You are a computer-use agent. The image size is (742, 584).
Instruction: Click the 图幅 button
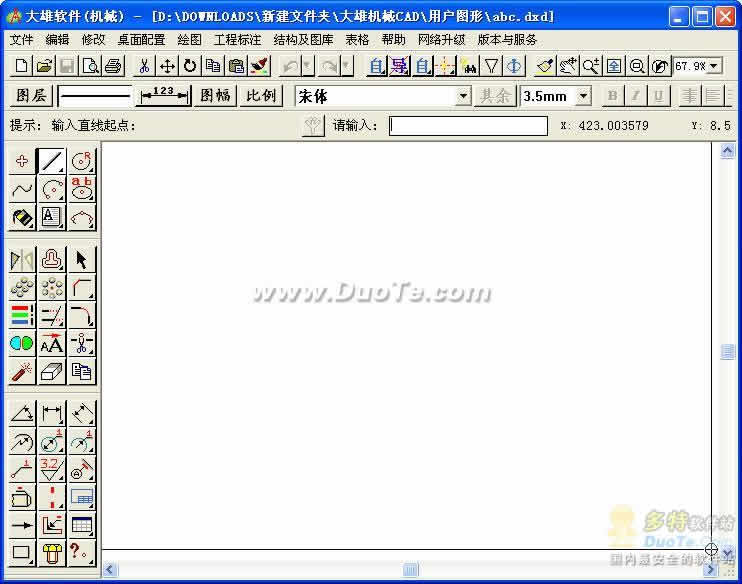[x=215, y=96]
